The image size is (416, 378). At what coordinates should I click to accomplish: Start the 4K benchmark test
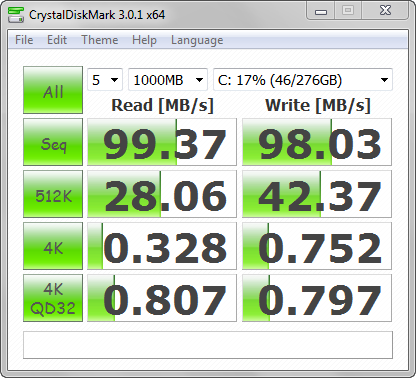click(x=53, y=246)
